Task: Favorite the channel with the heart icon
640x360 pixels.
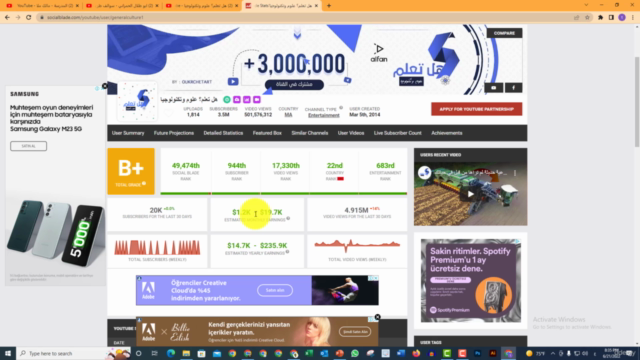Action: click(x=168, y=113)
